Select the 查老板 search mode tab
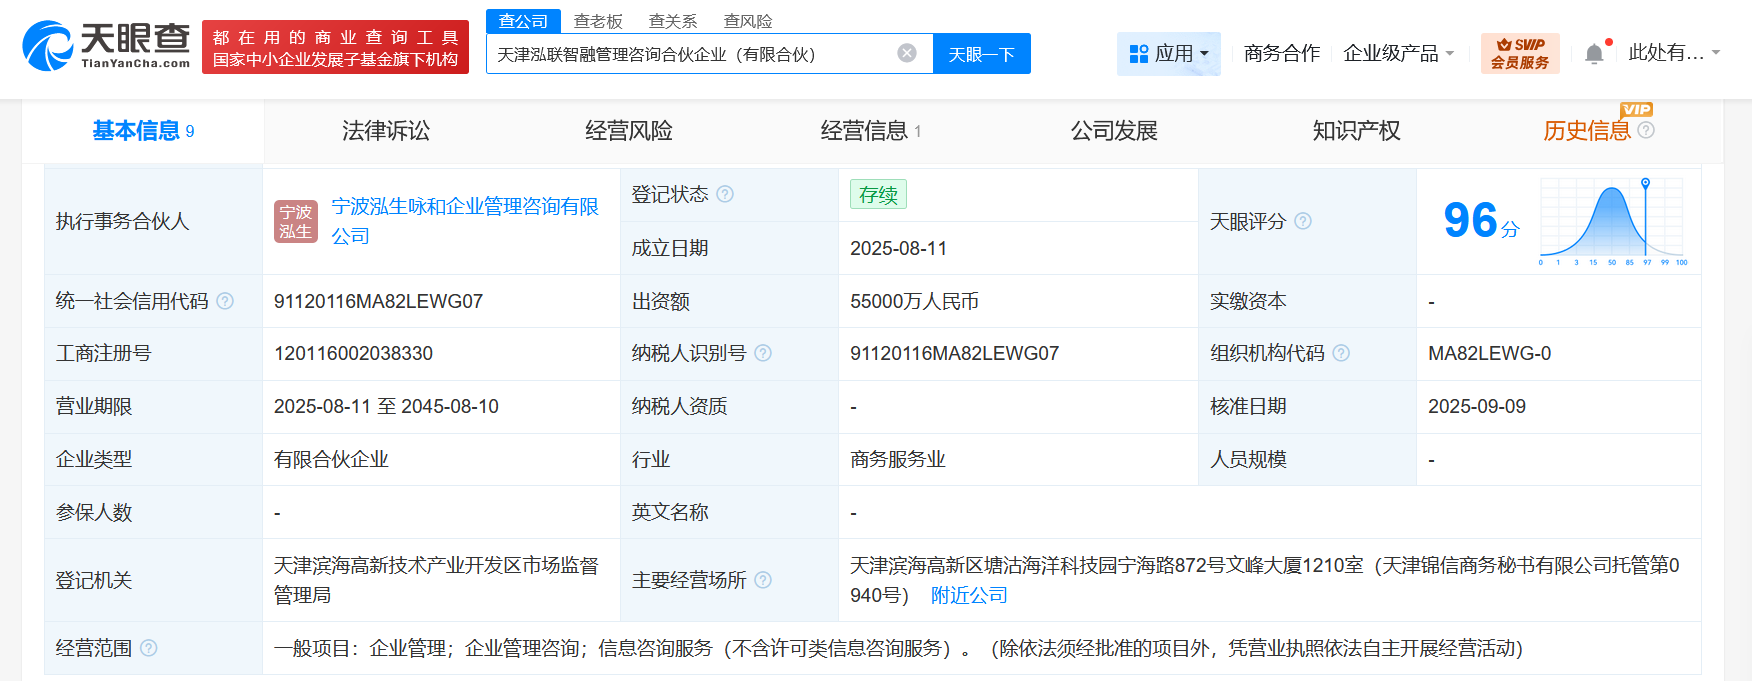Image resolution: width=1752 pixels, height=681 pixels. click(x=598, y=21)
